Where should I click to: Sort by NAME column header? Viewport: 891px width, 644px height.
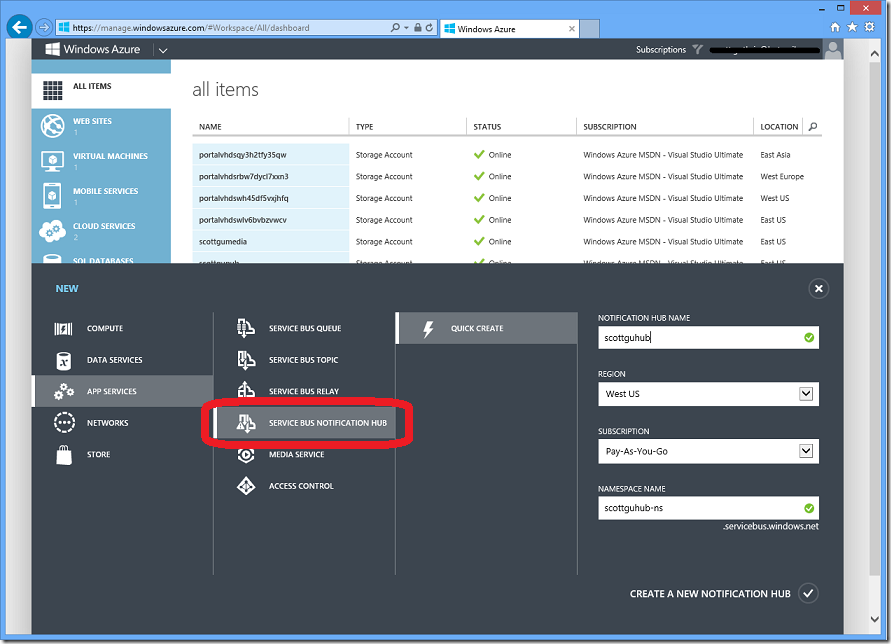click(x=210, y=127)
